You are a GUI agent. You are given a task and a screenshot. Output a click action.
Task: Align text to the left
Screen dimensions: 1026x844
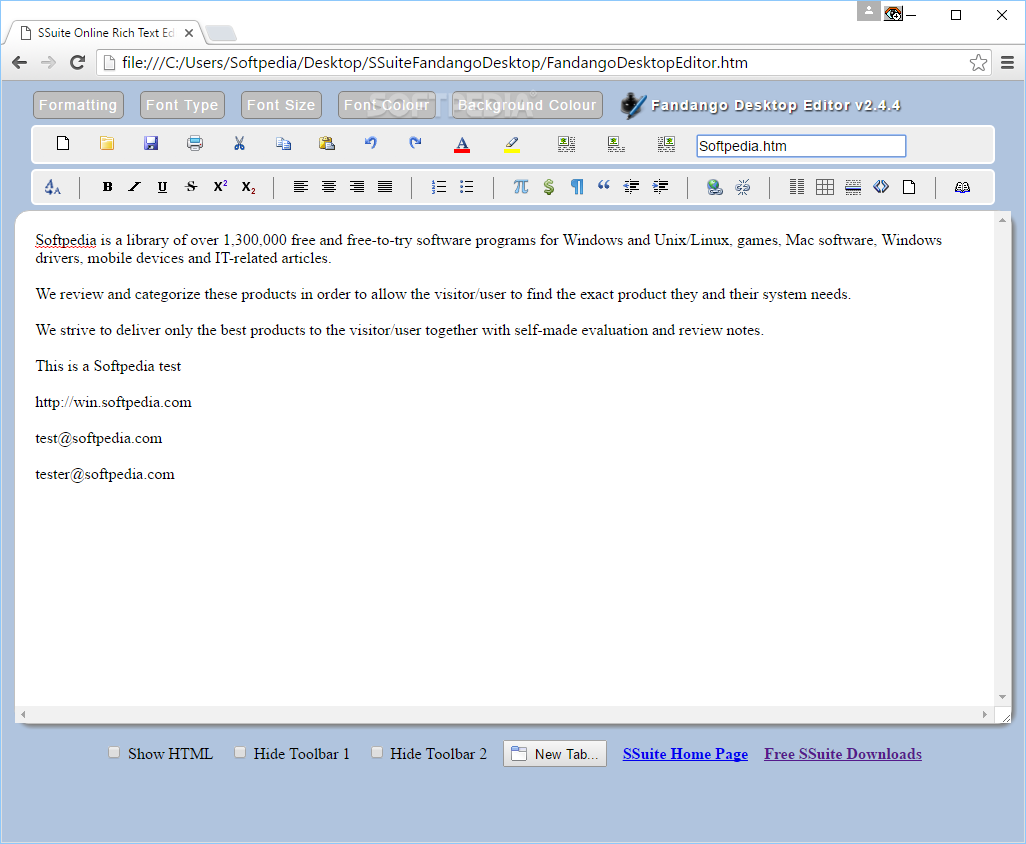(x=300, y=187)
